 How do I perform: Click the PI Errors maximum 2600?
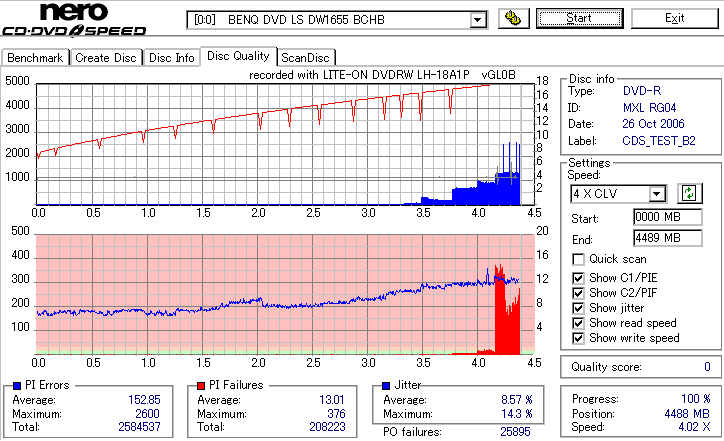147,414
